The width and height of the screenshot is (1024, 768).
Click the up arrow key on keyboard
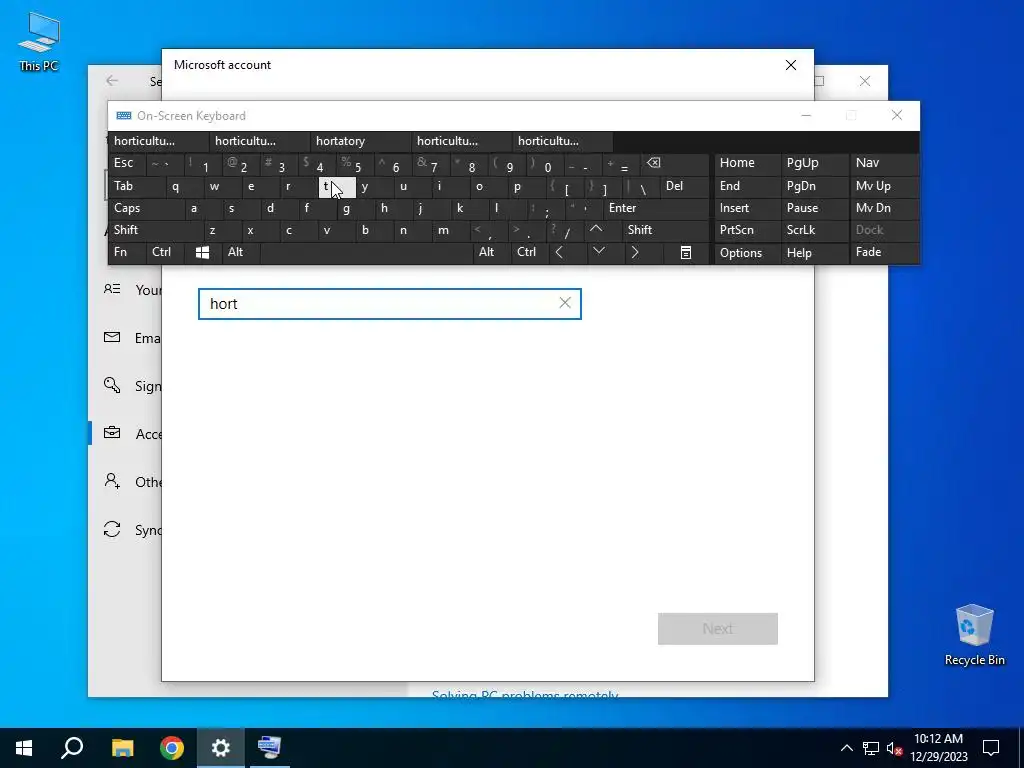pyautogui.click(x=596, y=230)
